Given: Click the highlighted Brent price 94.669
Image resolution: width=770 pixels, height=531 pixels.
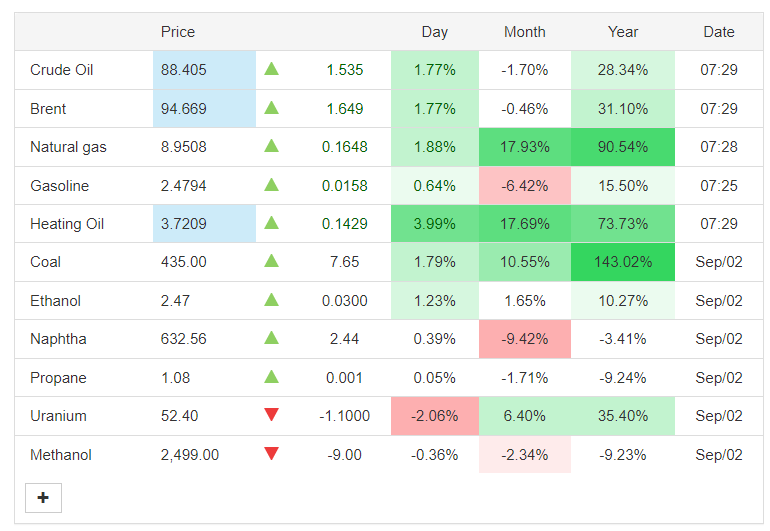Looking at the screenshot, I should pyautogui.click(x=184, y=108).
